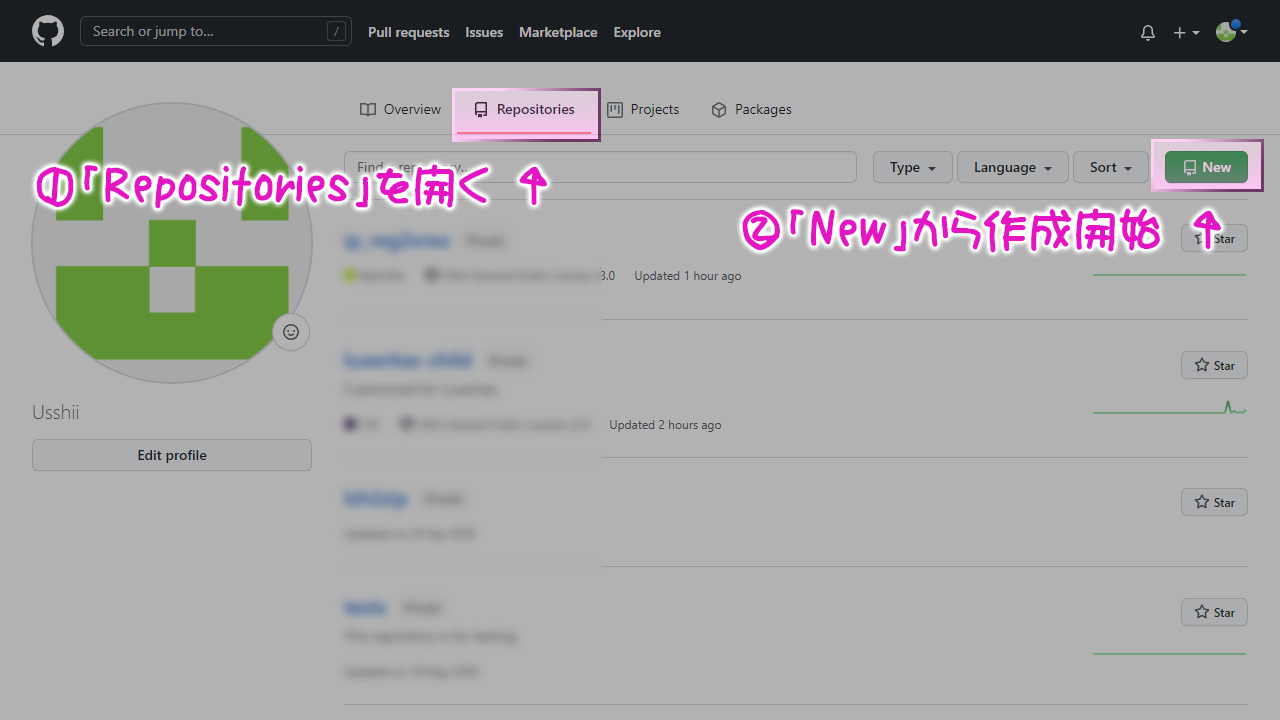
Task: Switch to the Projects tab
Action: pyautogui.click(x=643, y=109)
